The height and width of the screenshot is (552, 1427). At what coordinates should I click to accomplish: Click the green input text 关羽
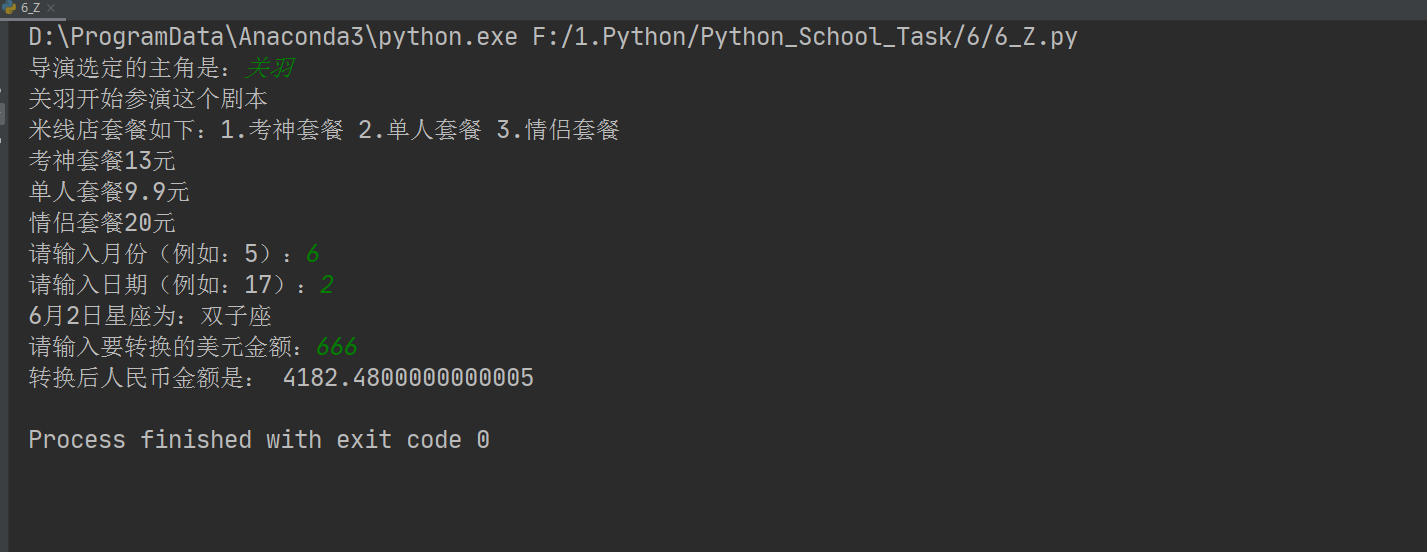[x=270, y=69]
